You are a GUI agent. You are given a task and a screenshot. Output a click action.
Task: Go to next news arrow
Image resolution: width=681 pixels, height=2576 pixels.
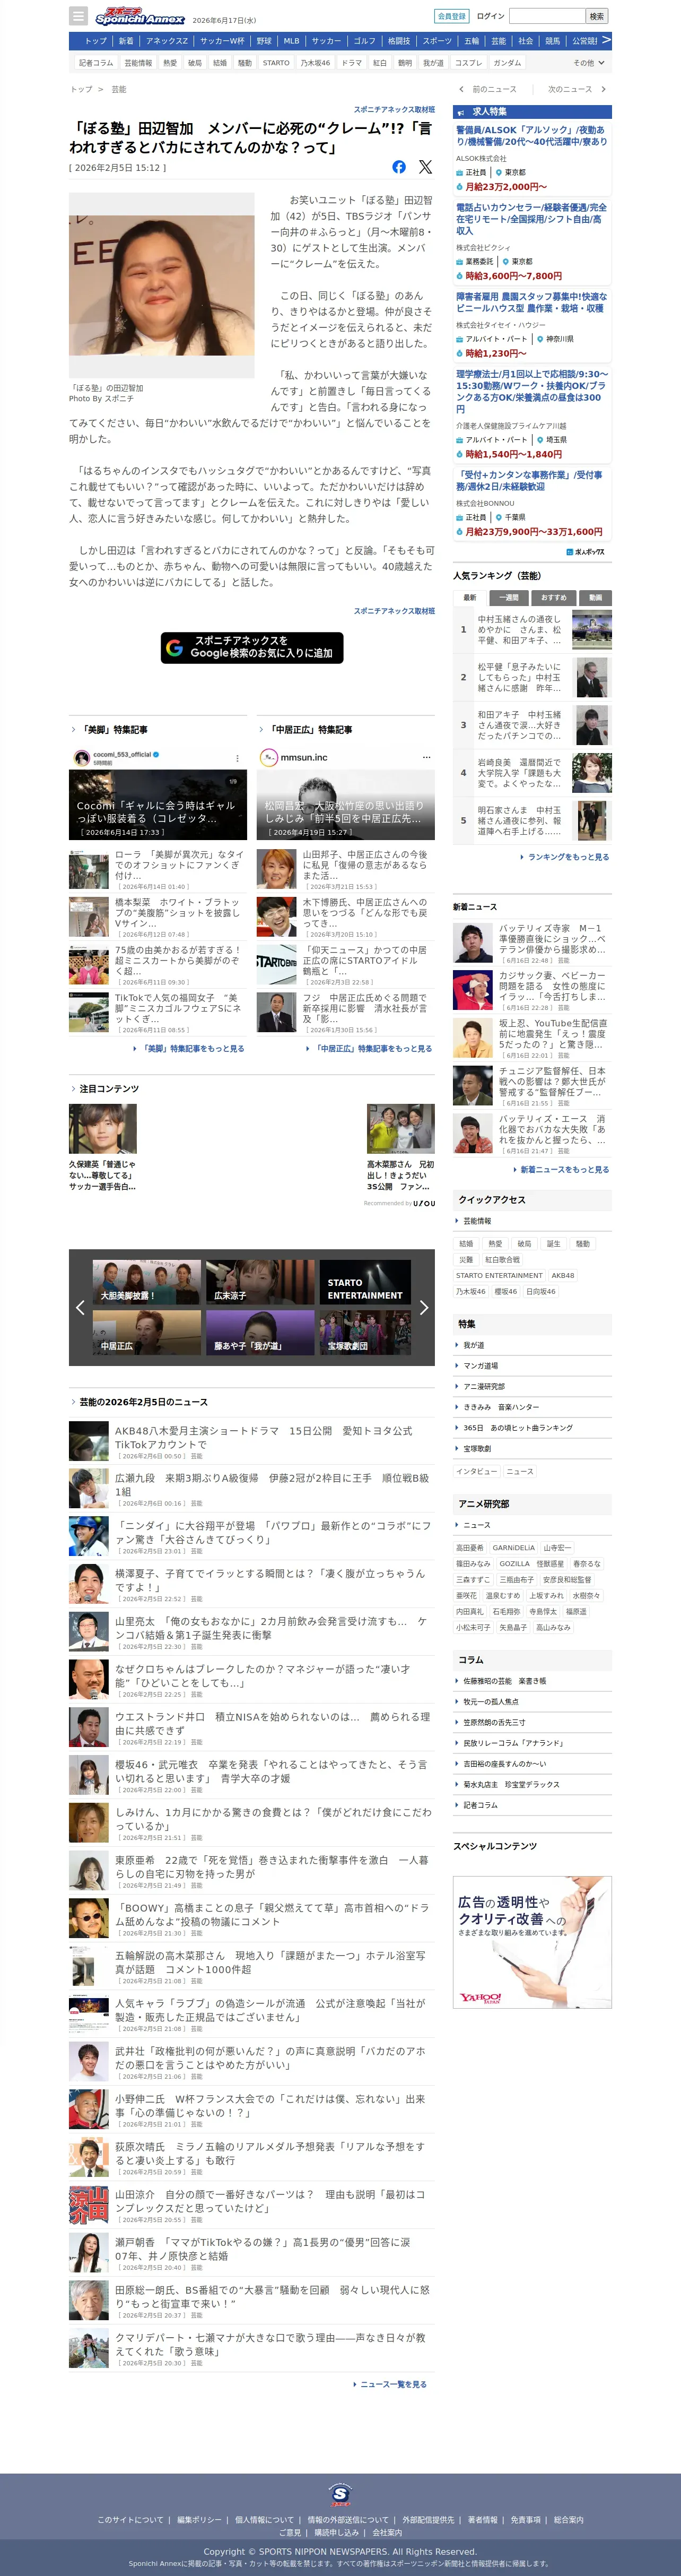coord(603,89)
